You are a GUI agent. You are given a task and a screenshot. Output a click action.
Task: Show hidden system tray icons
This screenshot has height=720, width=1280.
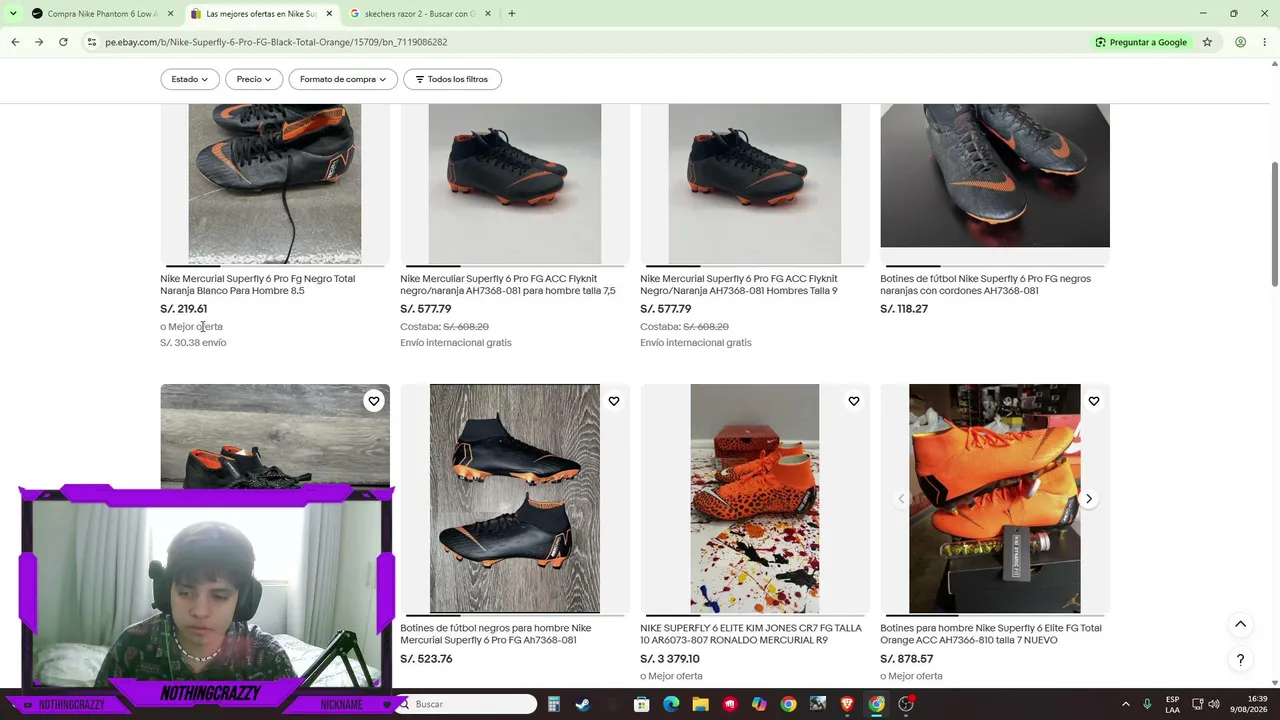pos(1126,704)
